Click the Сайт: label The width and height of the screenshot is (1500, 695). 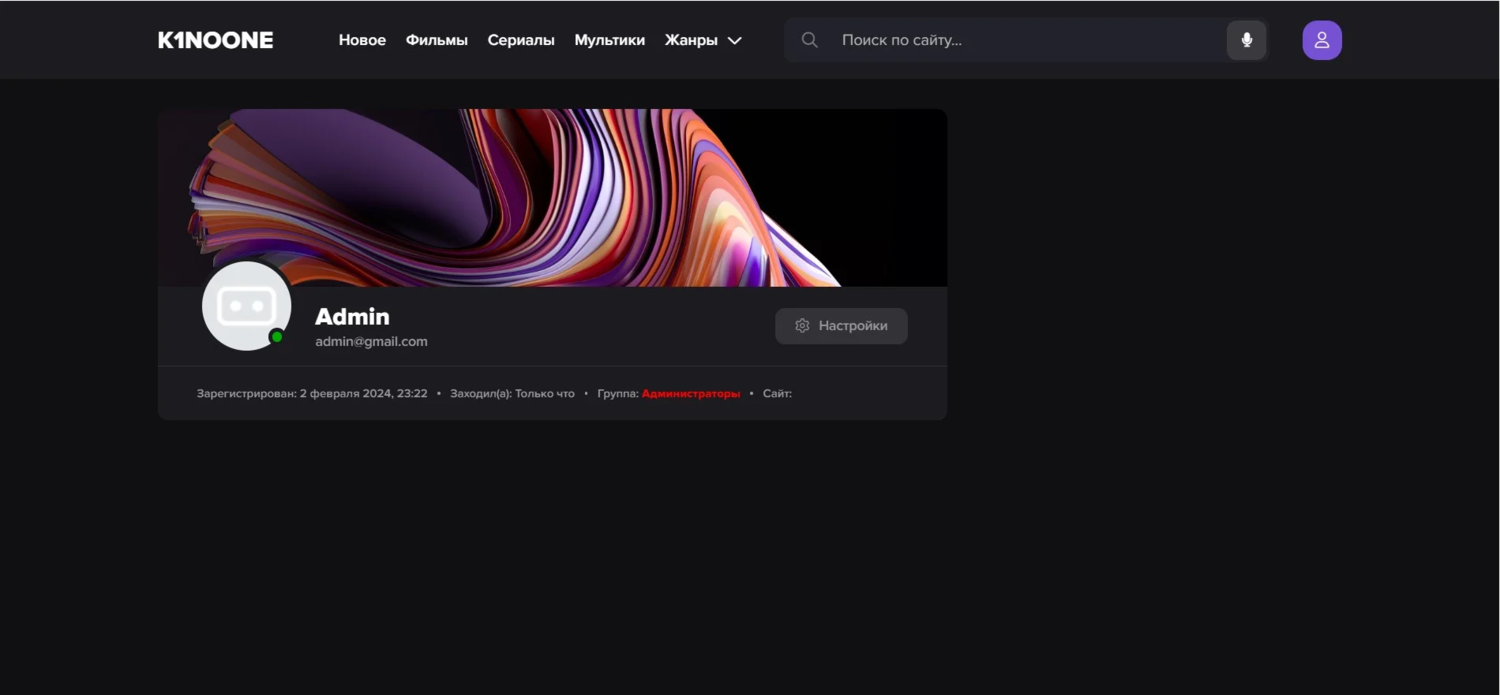point(777,394)
